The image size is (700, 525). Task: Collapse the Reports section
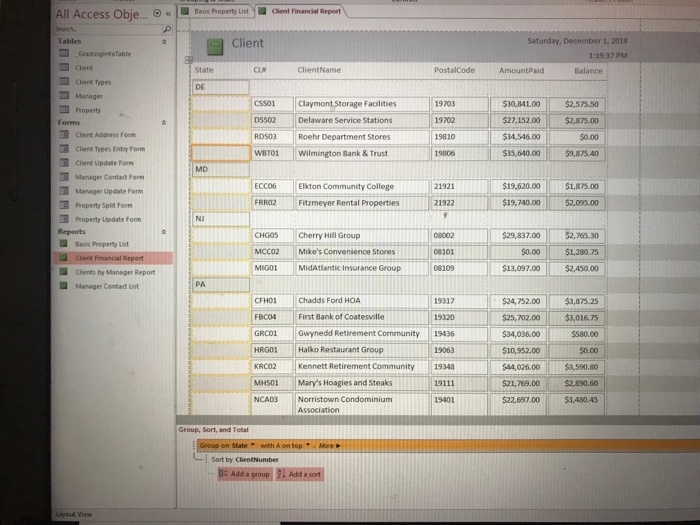click(x=164, y=232)
